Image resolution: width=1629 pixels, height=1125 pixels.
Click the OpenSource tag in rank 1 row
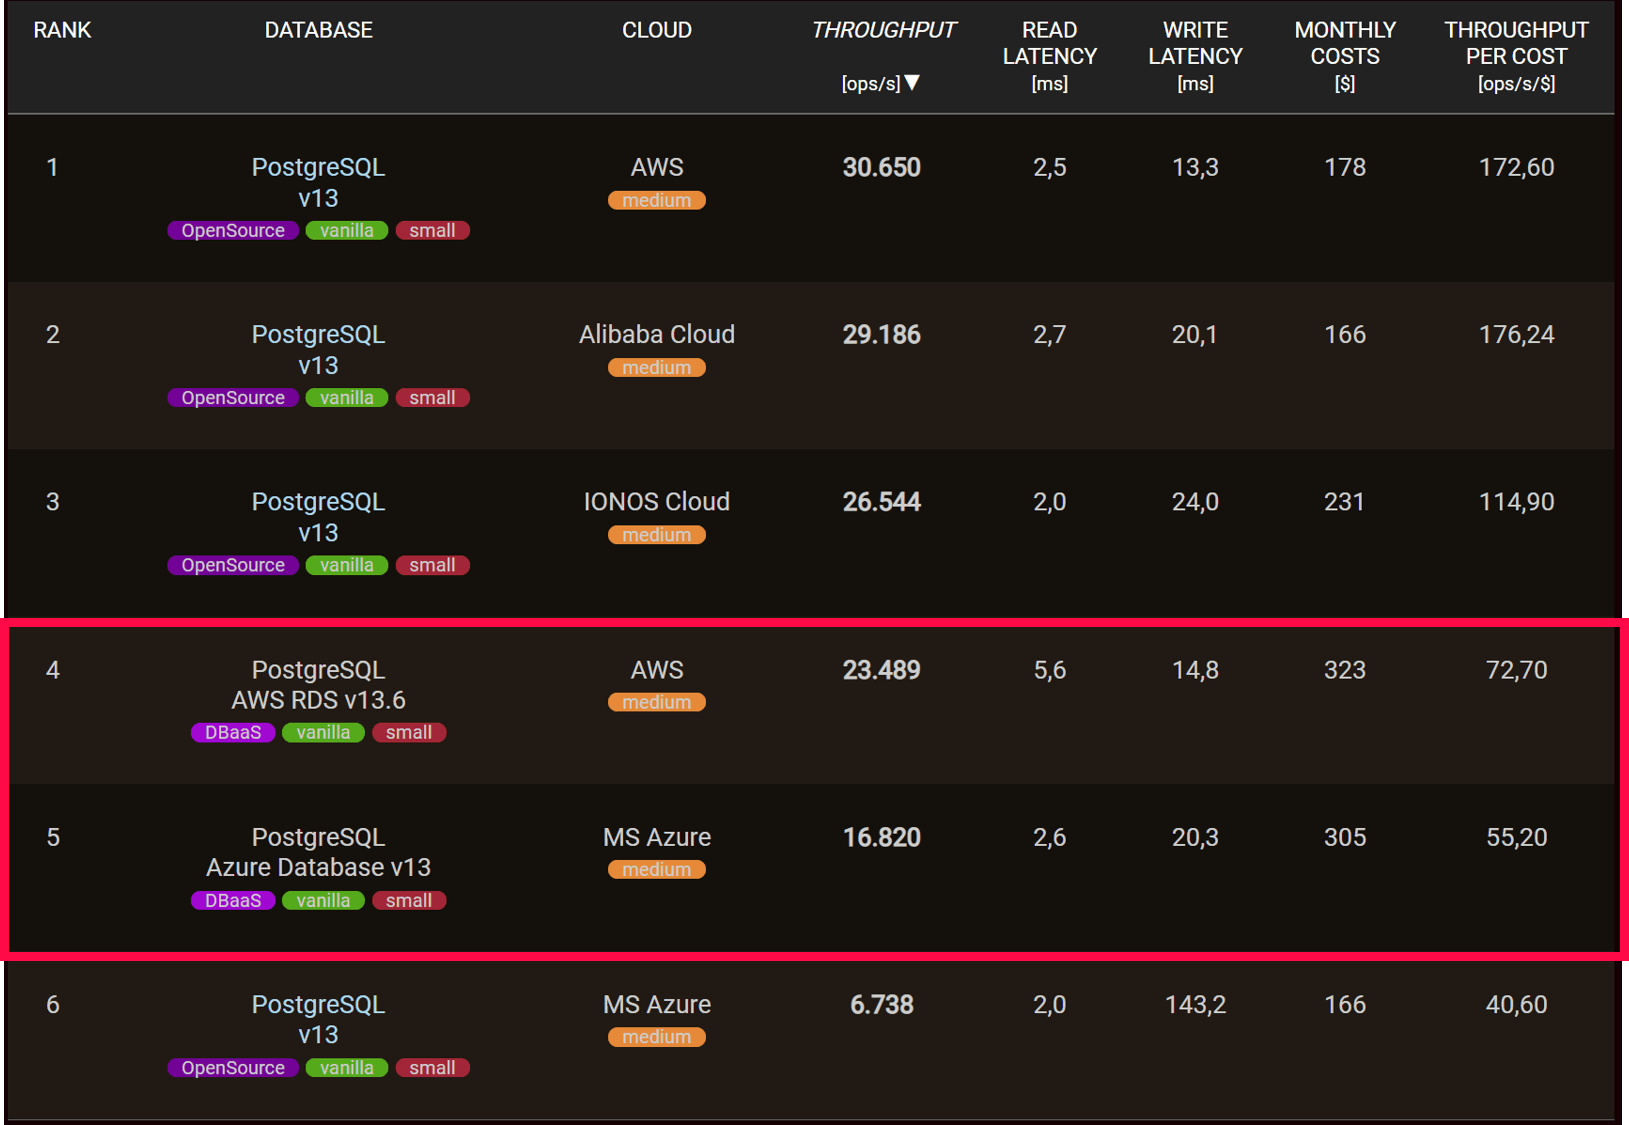coord(233,231)
